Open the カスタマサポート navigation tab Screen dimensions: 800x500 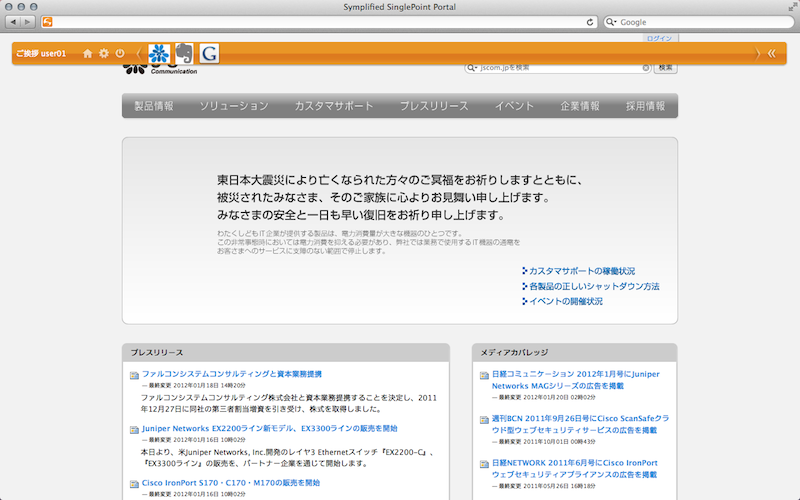tap(334, 106)
